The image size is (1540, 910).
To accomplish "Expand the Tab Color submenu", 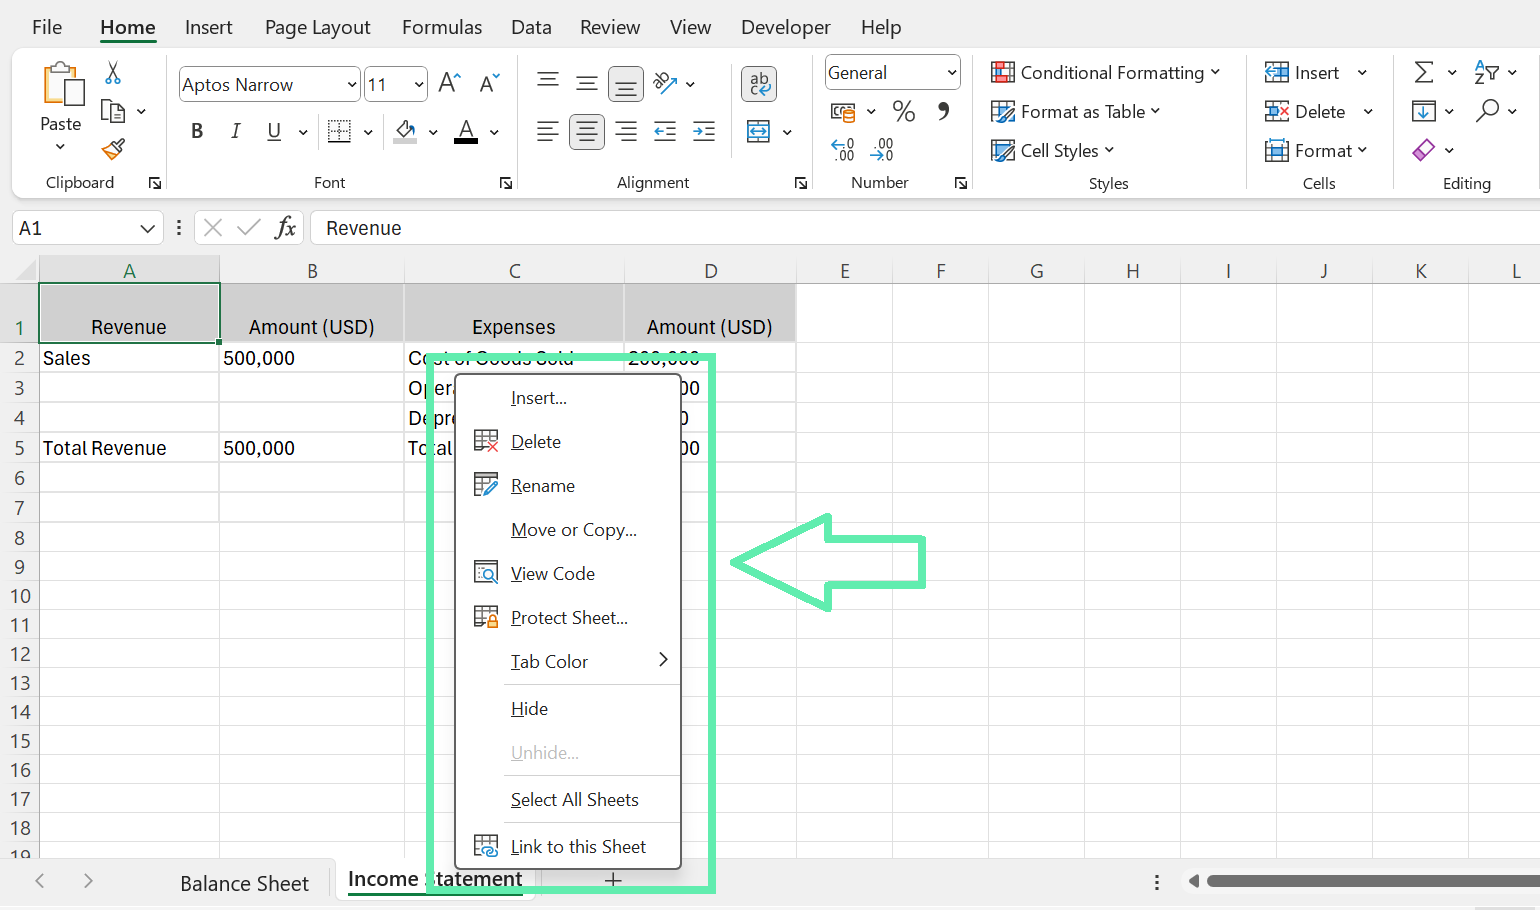I will tap(549, 661).
